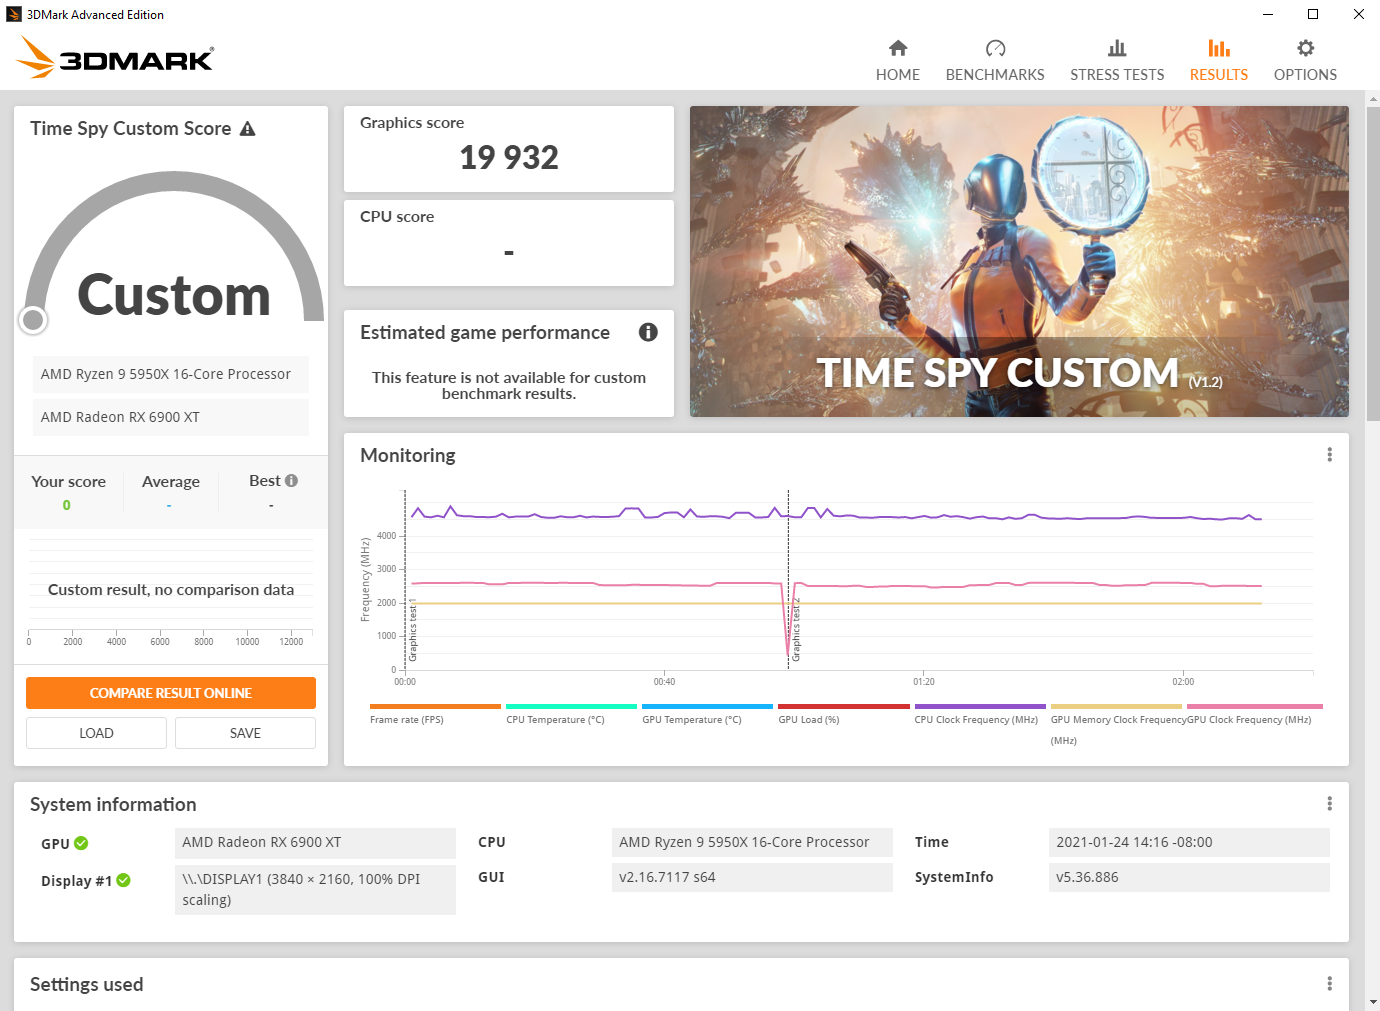1380x1011 pixels.
Task: Go to Benchmarks gauge icon
Action: pos(994,48)
